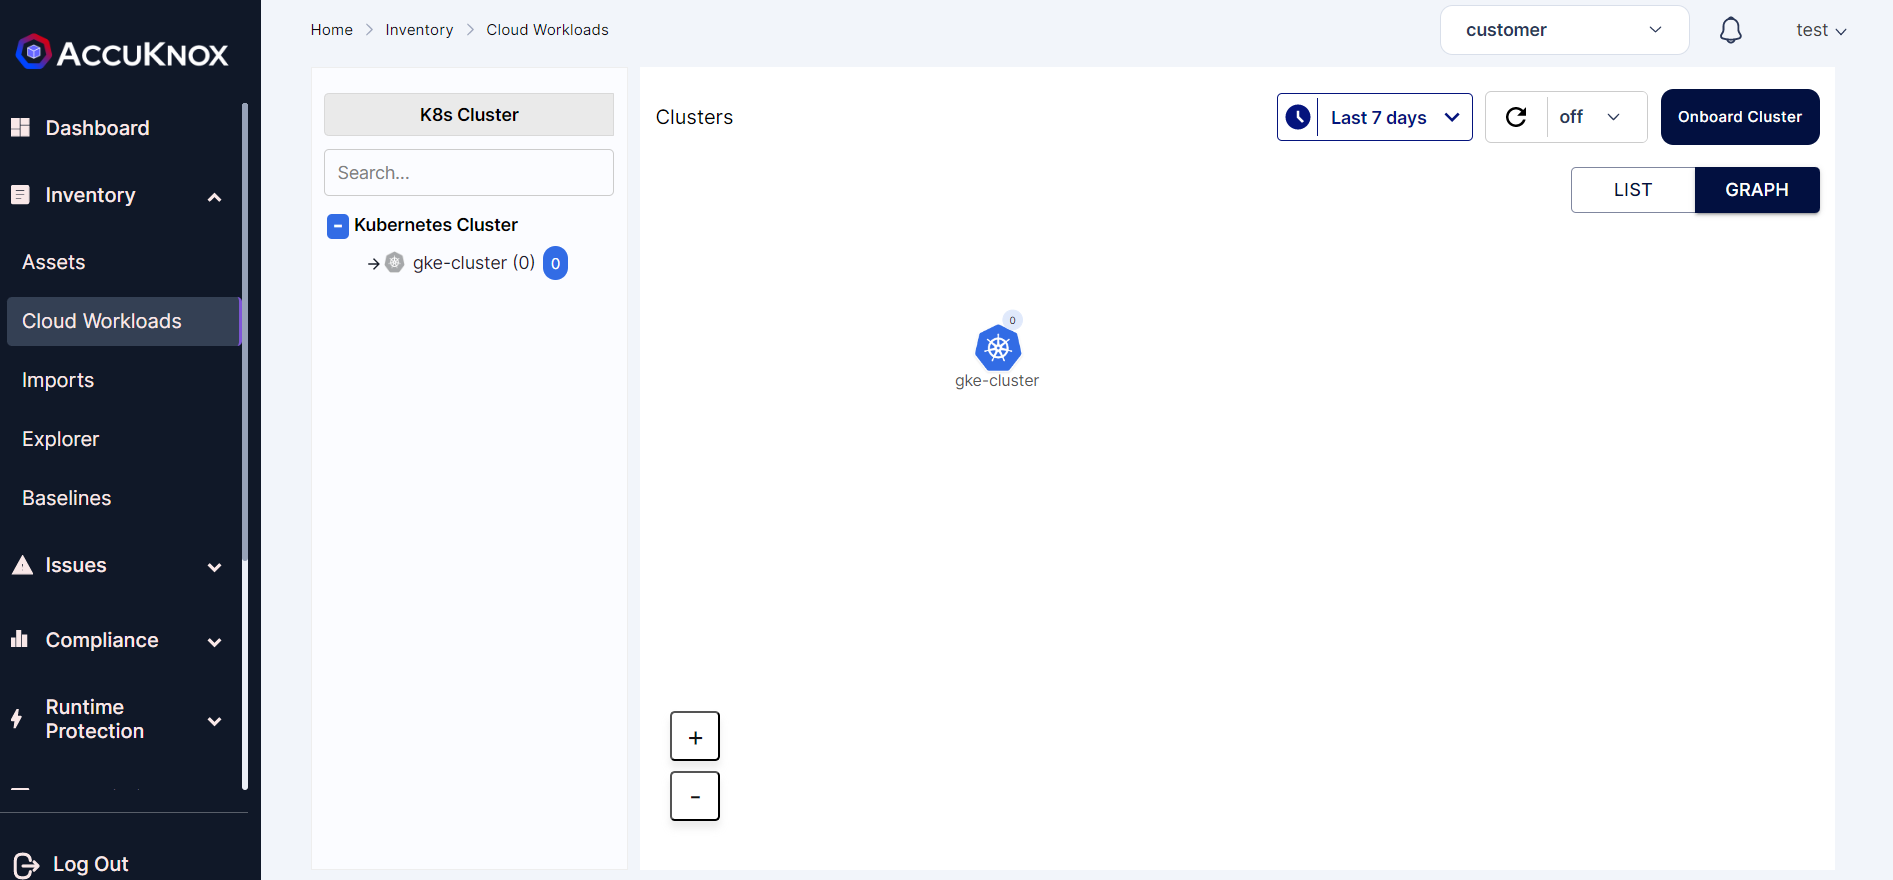Click the refresh icon beside off
Image resolution: width=1893 pixels, height=880 pixels.
click(1516, 117)
